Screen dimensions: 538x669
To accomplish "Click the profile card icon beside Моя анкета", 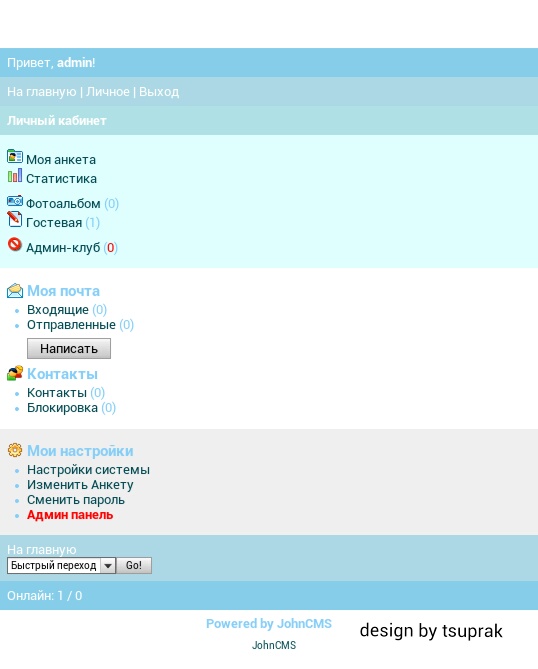I will click(x=15, y=157).
